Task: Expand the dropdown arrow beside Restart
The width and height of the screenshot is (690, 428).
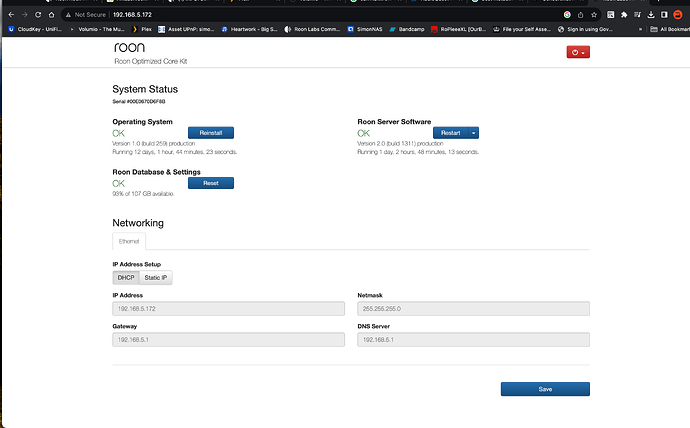Action: (x=473, y=133)
